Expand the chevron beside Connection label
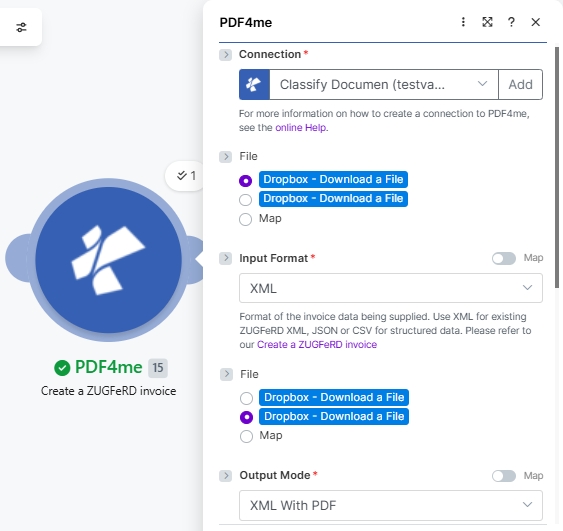This screenshot has height=531, width=563. tap(225, 55)
